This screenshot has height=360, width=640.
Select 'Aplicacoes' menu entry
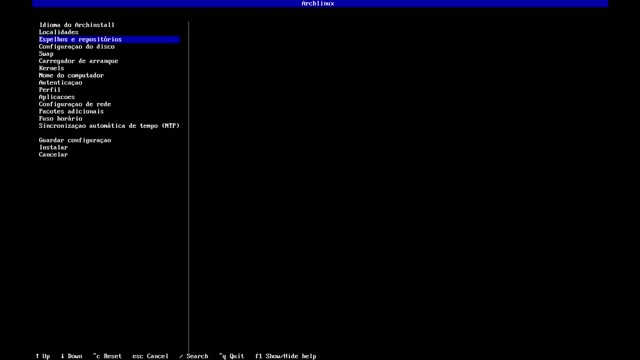pos(57,97)
